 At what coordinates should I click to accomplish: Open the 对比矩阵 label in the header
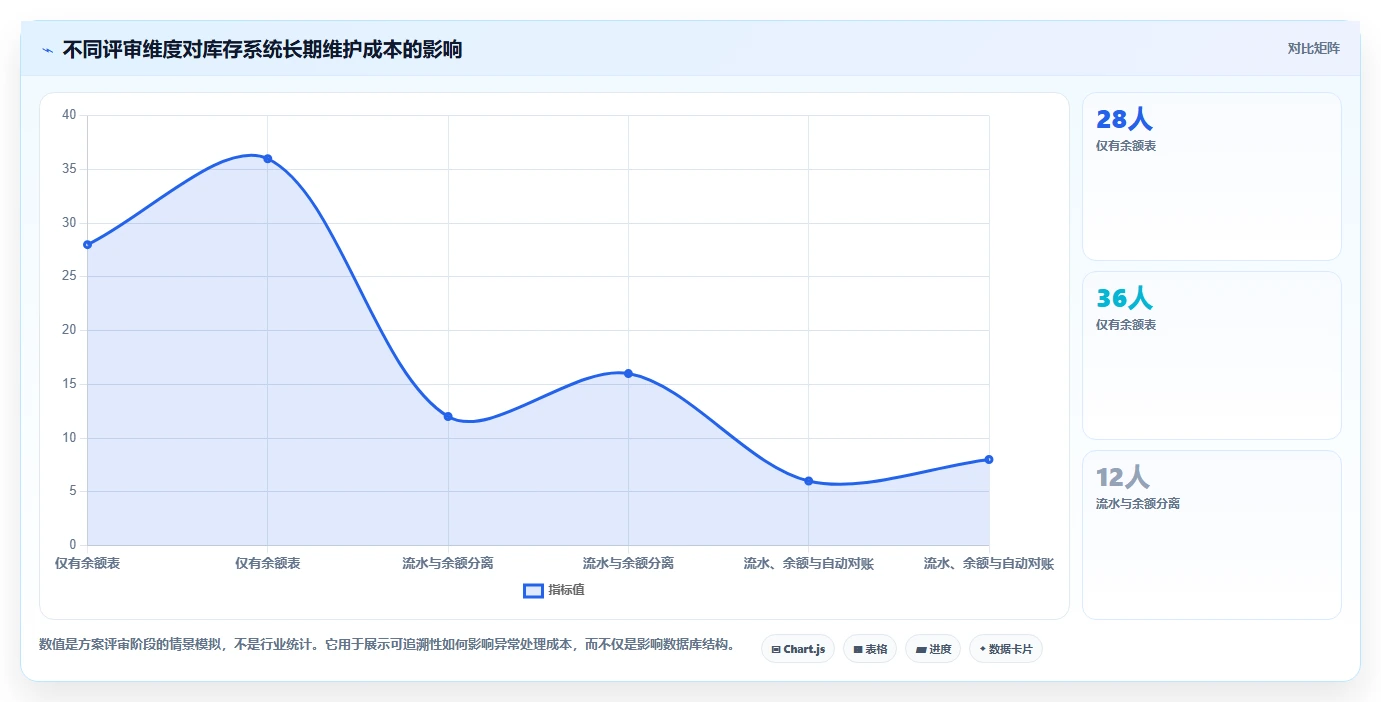(x=1313, y=48)
